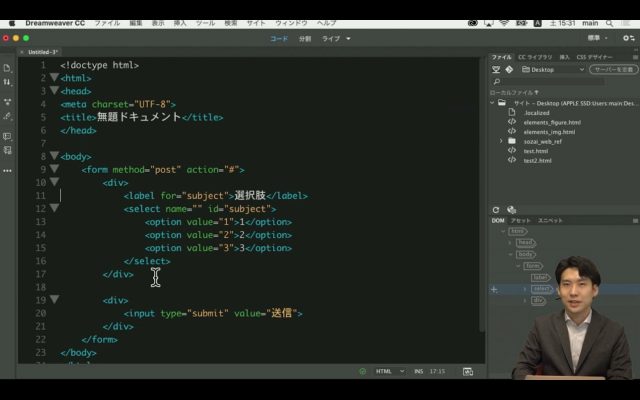The image size is (640, 400).
Task: Open the Live view dropdown arrow
Action: click(348, 39)
